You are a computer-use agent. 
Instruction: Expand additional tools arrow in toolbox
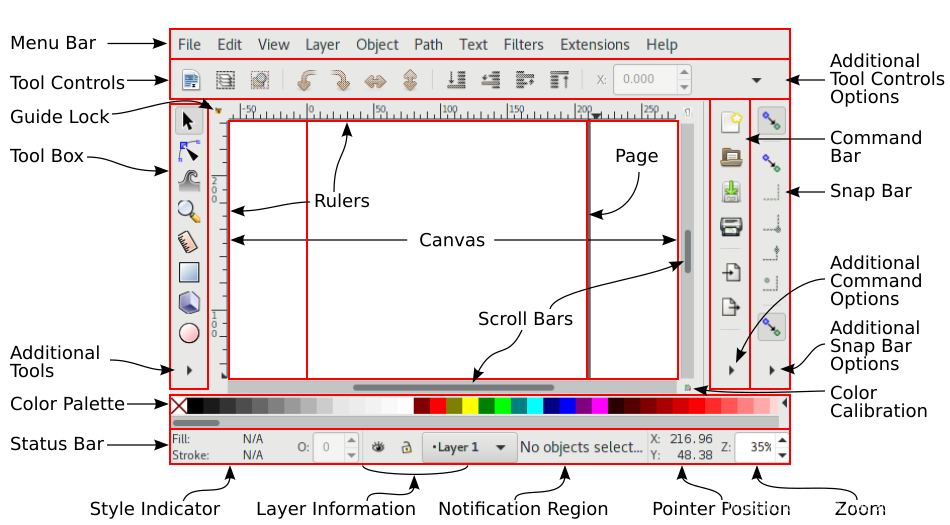click(x=189, y=370)
